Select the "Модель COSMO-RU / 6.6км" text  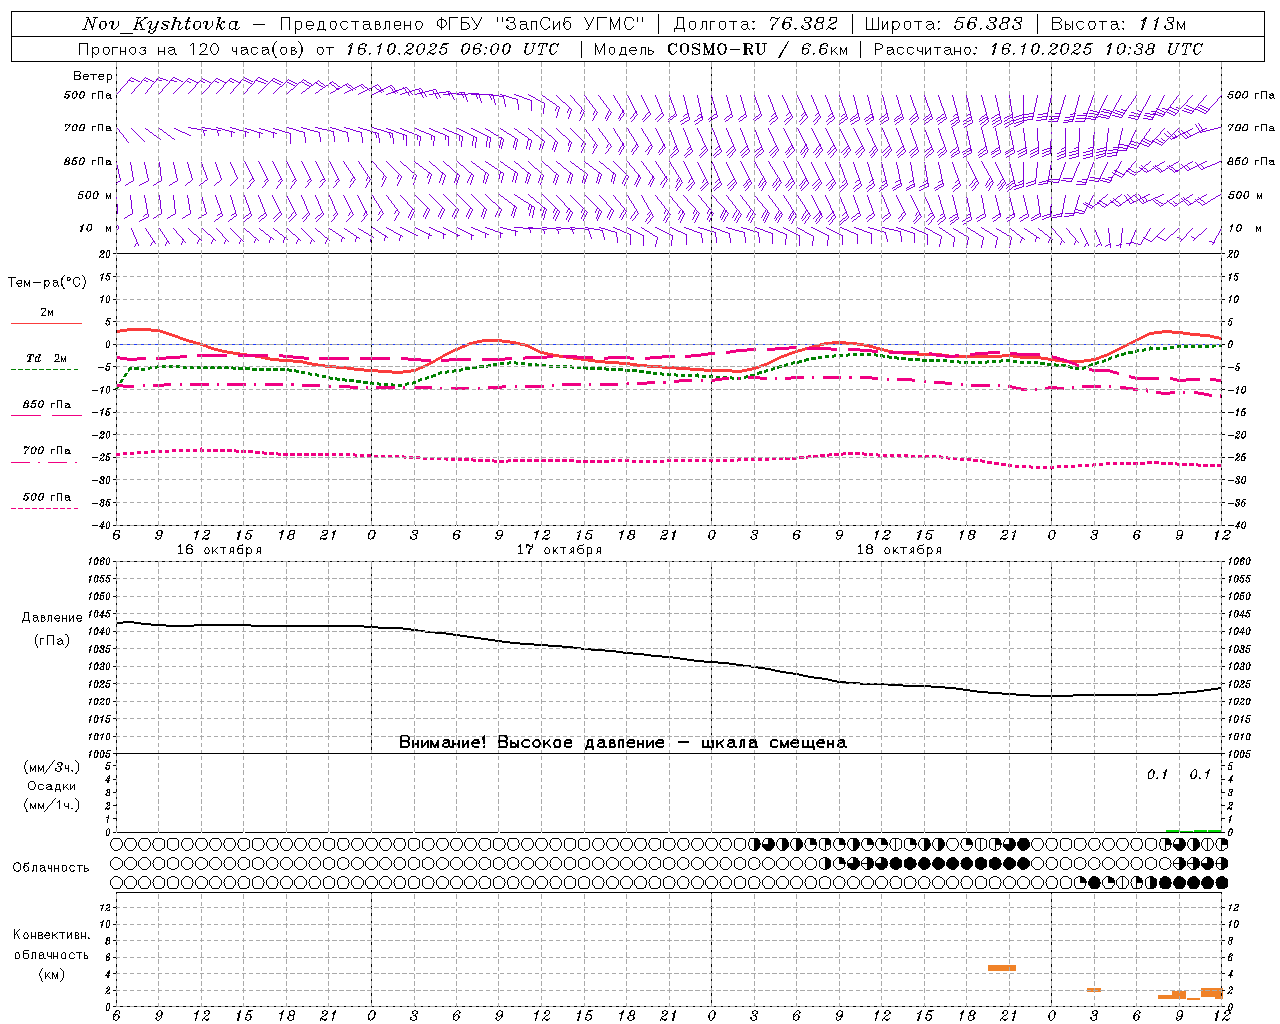coord(721,49)
